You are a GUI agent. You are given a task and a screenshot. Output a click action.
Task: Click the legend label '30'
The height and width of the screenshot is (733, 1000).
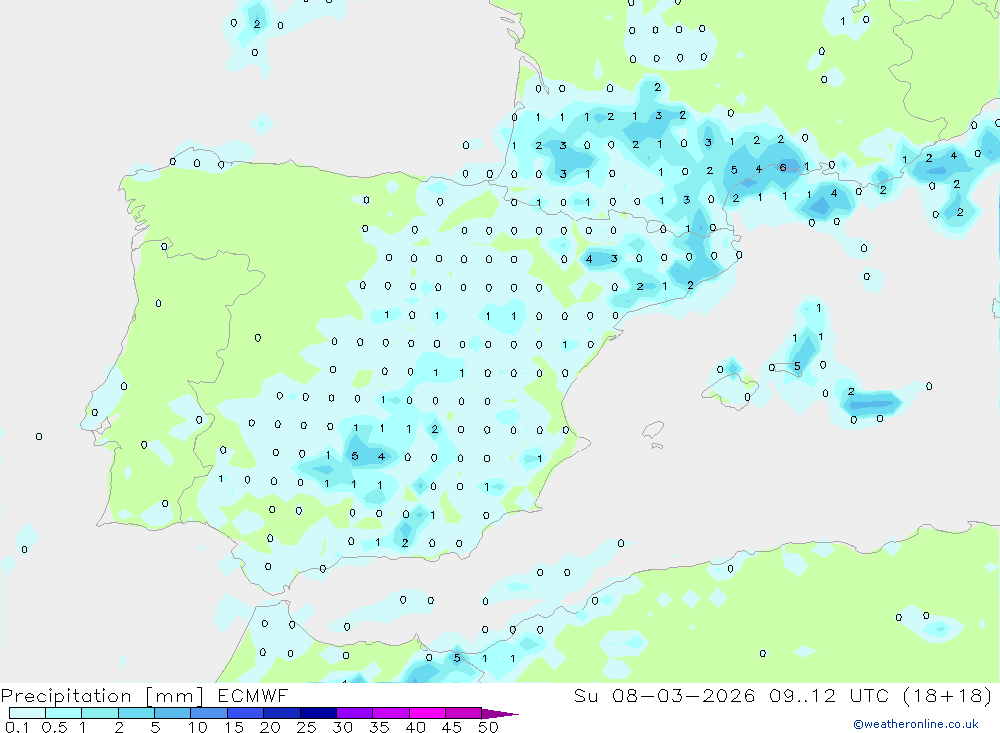tap(343, 727)
